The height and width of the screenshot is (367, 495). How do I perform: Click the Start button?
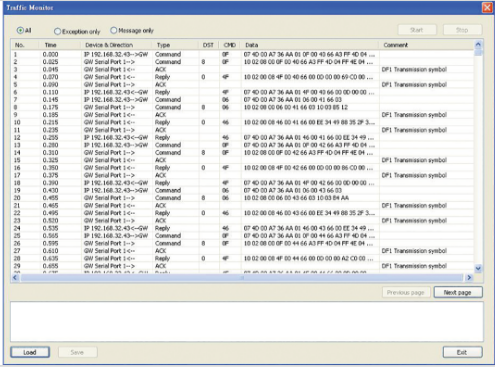point(417,30)
